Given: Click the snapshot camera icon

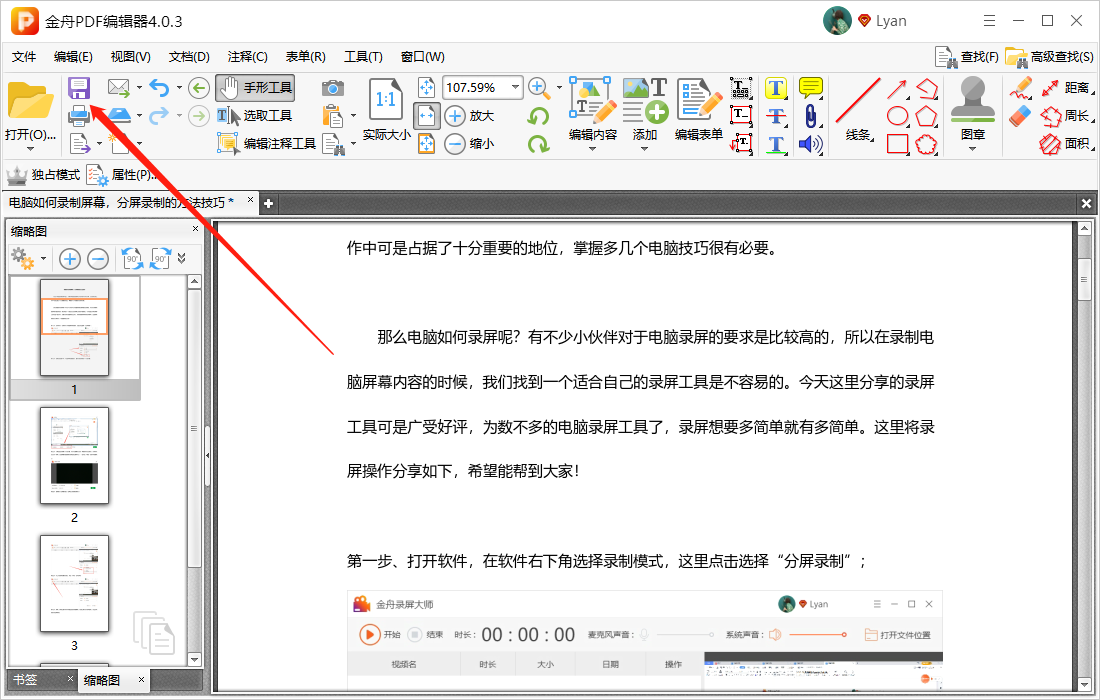Looking at the screenshot, I should [x=333, y=88].
